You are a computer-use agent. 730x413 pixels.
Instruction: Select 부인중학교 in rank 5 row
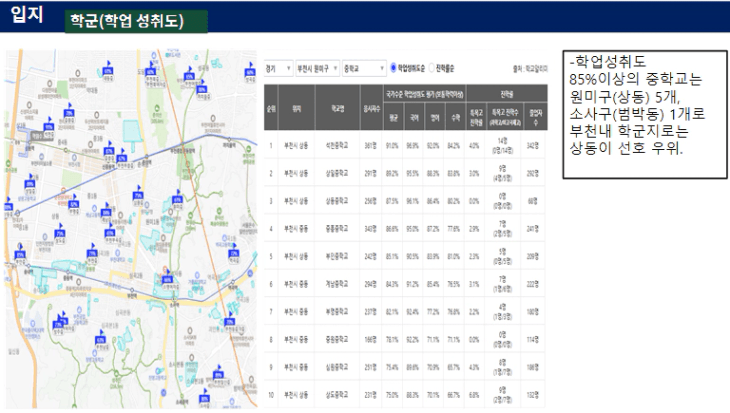coord(337,256)
